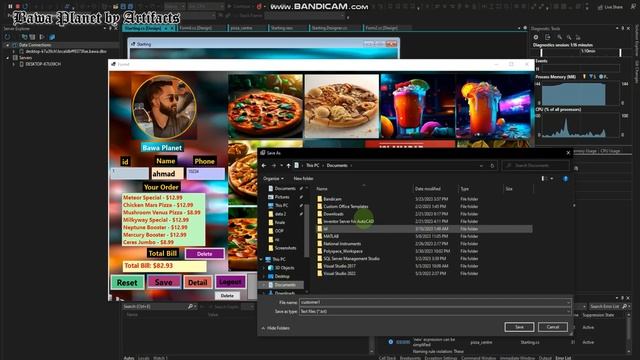Click the green Reset button in form

tap(127, 282)
